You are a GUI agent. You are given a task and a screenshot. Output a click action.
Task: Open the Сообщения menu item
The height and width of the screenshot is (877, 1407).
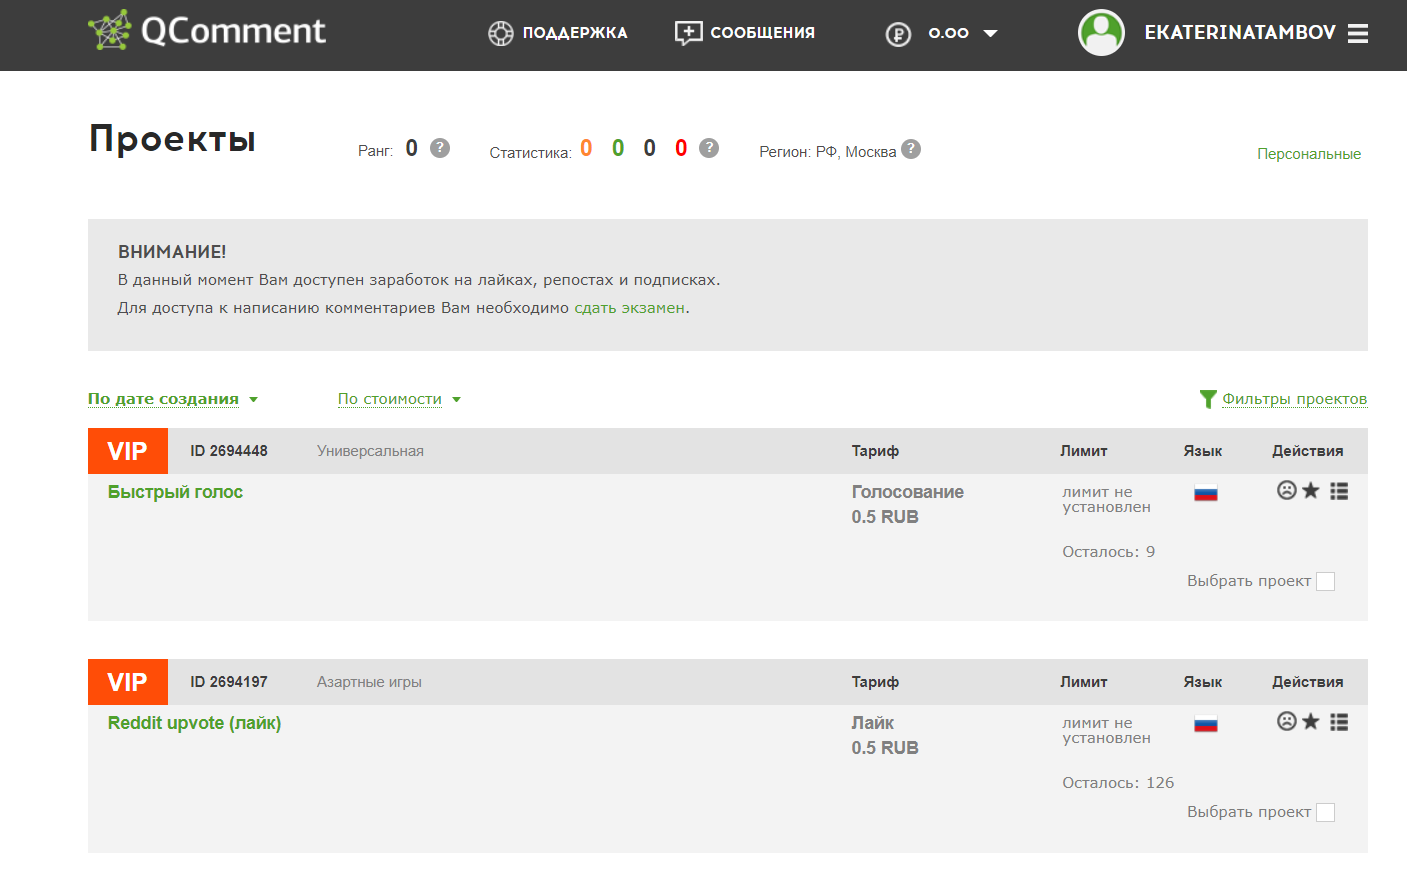[x=745, y=33]
